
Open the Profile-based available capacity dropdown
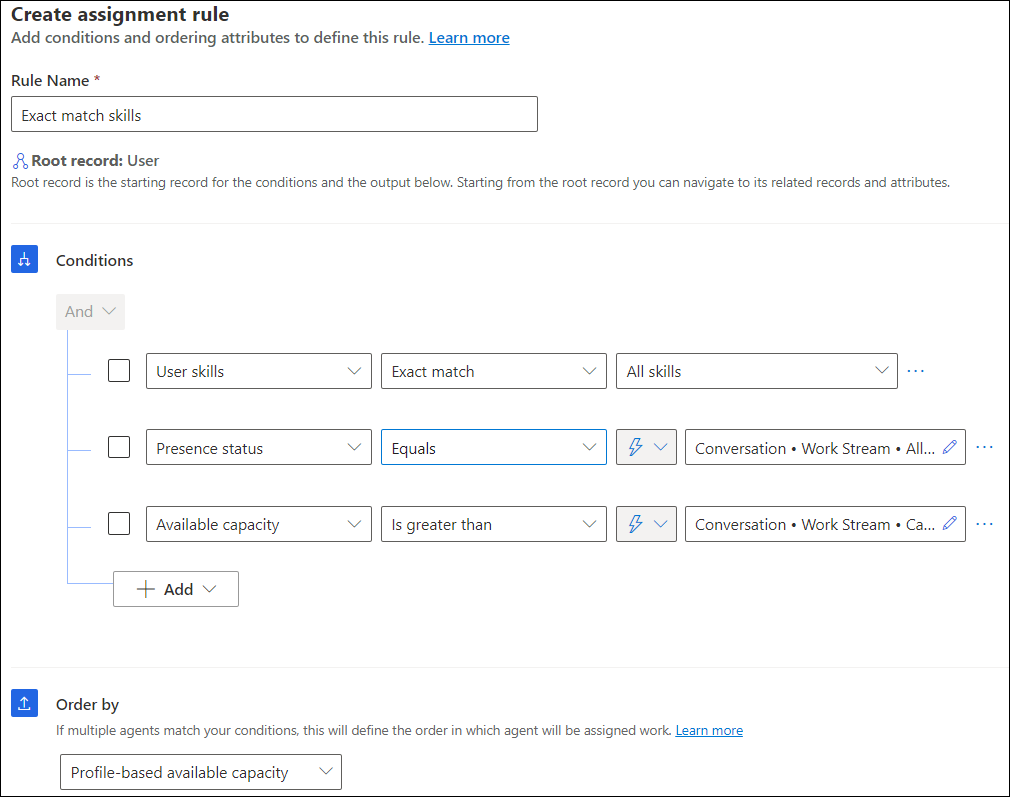pos(201,772)
